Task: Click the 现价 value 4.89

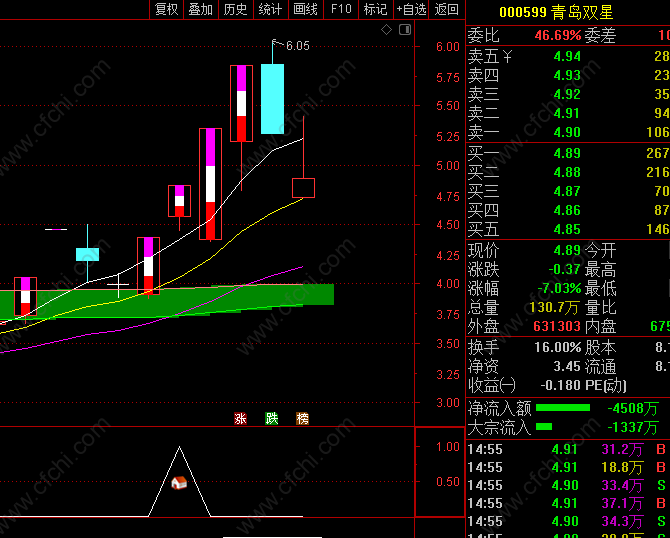Action: [x=567, y=250]
